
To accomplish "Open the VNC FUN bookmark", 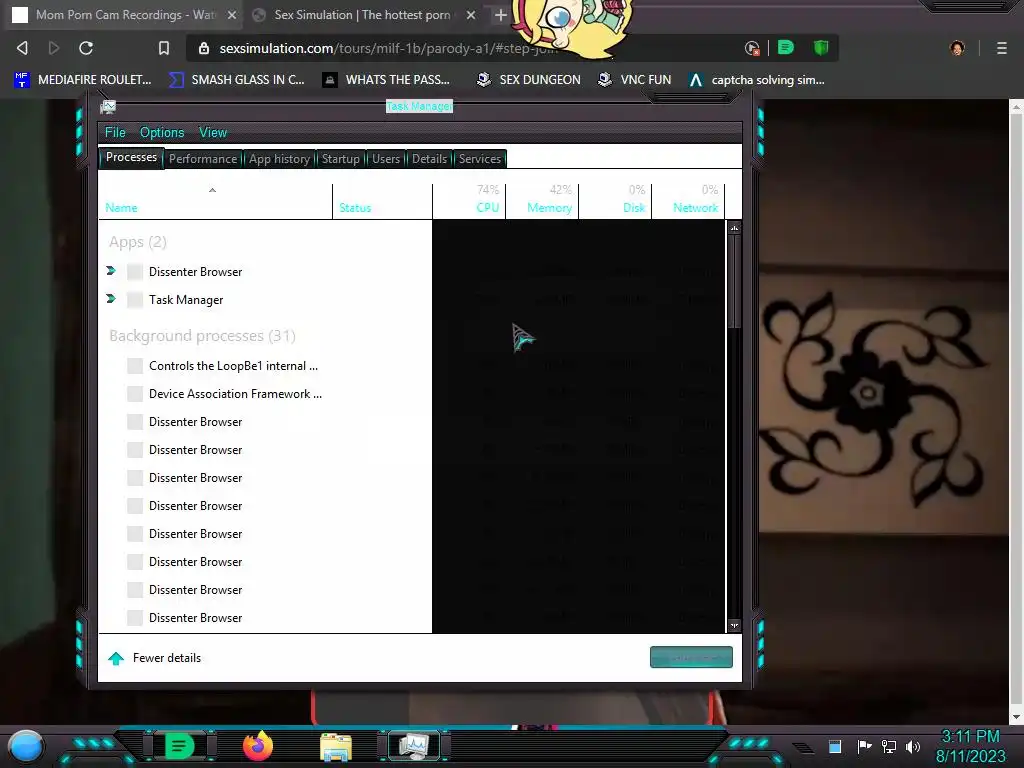I will [x=635, y=80].
